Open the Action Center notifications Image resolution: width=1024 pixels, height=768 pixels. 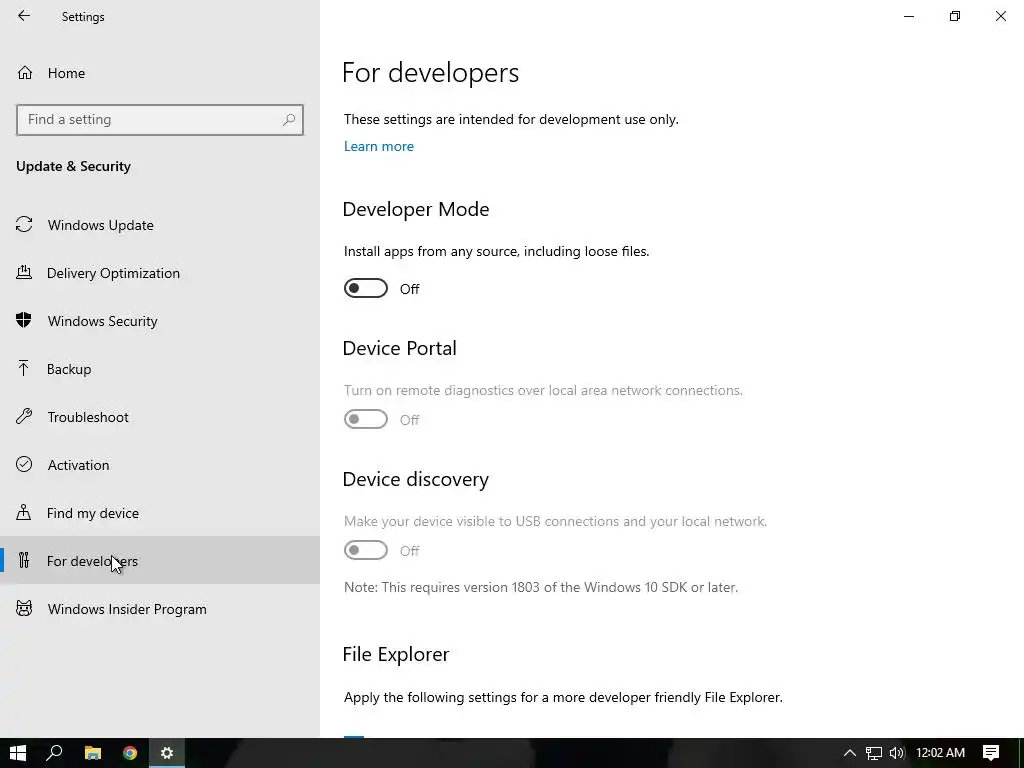(x=991, y=753)
